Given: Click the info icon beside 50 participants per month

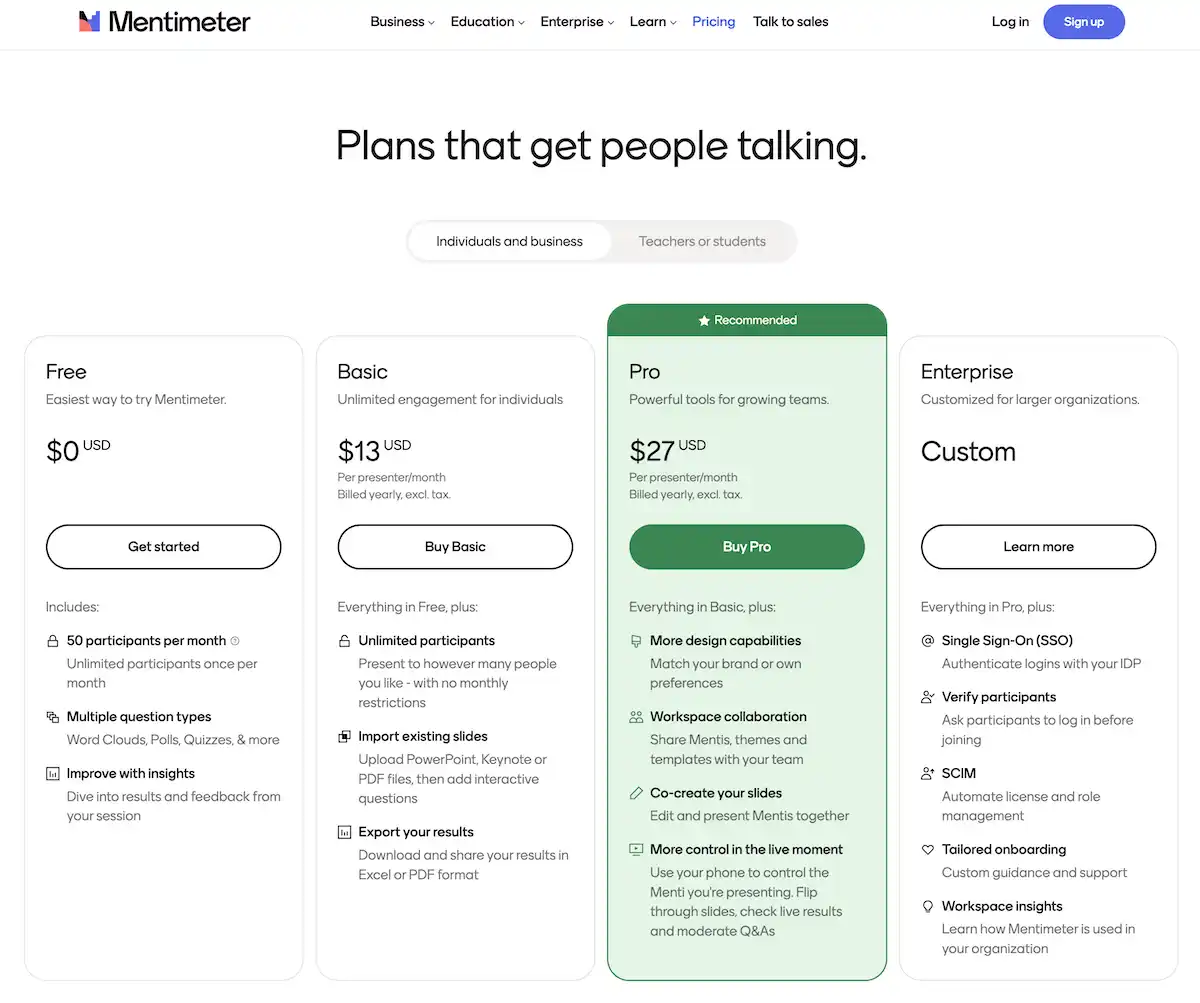Looking at the screenshot, I should pyautogui.click(x=233, y=641).
